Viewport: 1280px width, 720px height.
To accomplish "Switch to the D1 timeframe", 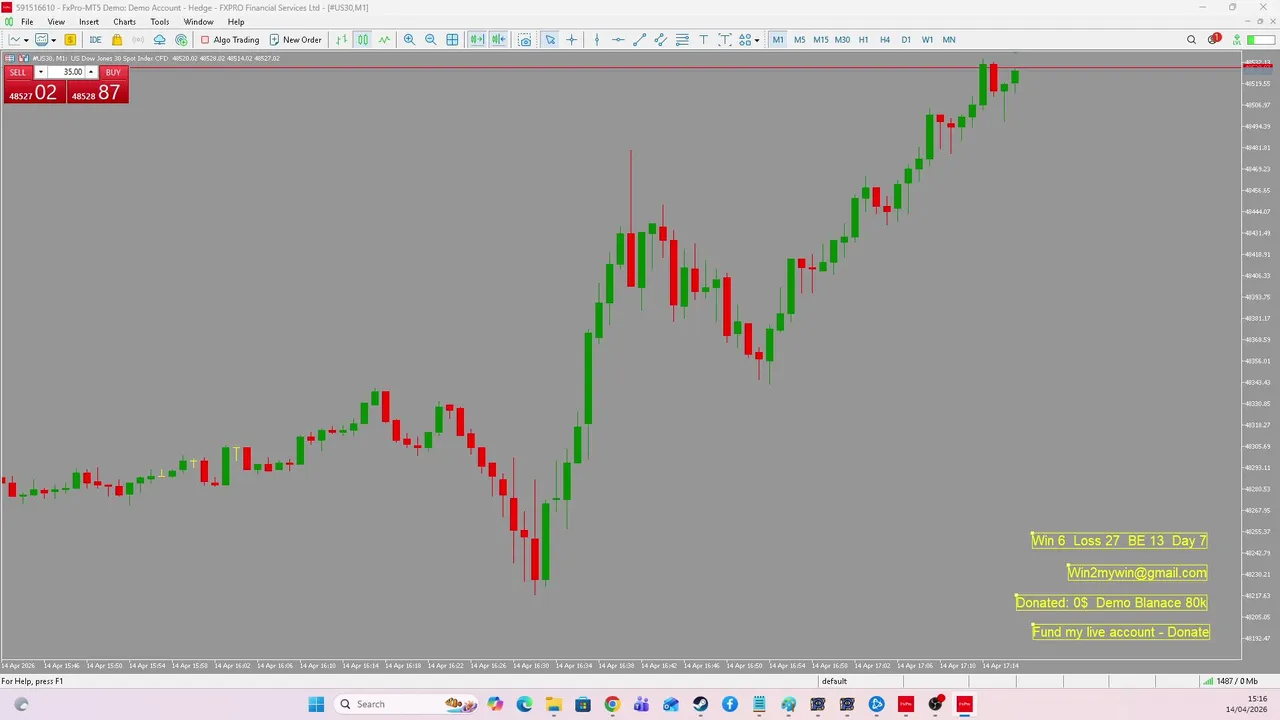I will pos(906,40).
